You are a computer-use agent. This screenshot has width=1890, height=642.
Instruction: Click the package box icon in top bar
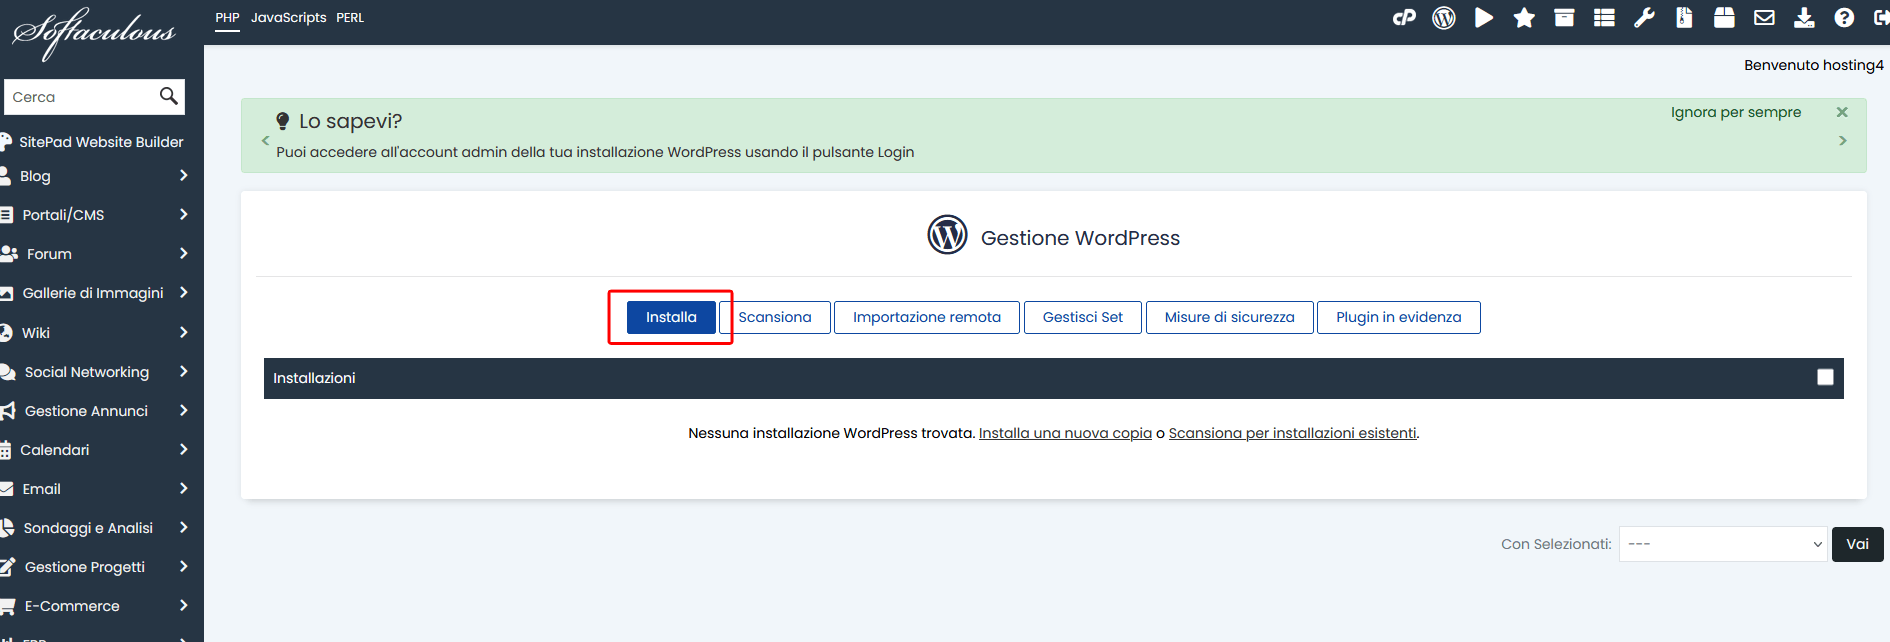[1724, 17]
